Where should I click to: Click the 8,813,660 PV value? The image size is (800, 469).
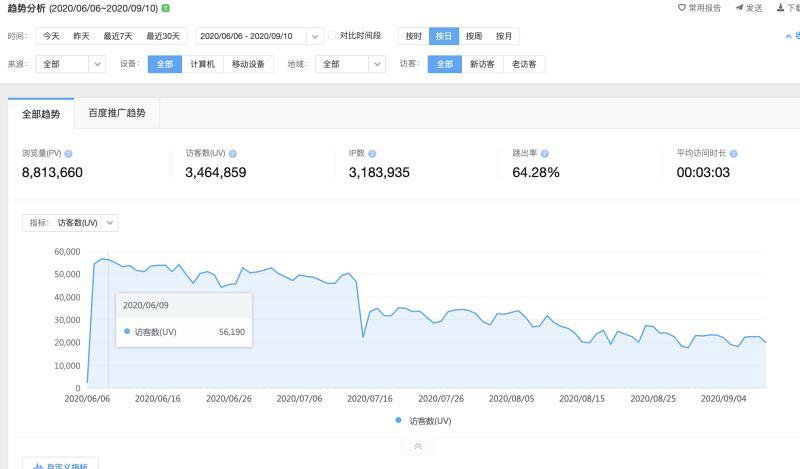click(x=52, y=172)
